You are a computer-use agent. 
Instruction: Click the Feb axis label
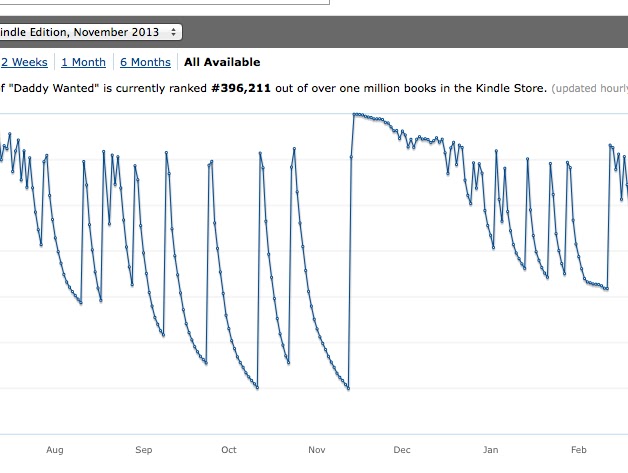click(x=579, y=450)
